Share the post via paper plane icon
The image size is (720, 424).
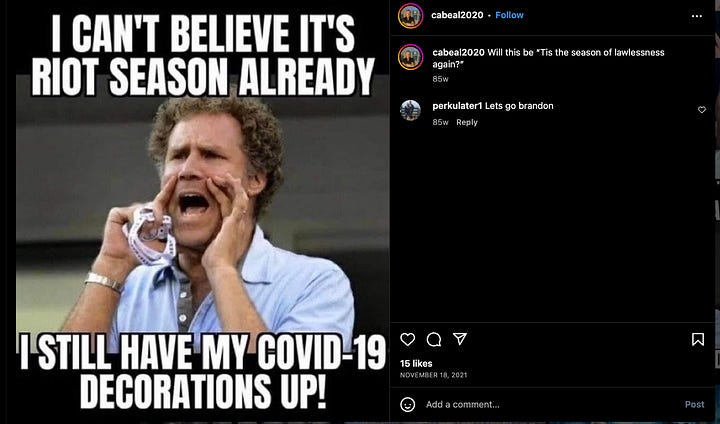pos(460,339)
